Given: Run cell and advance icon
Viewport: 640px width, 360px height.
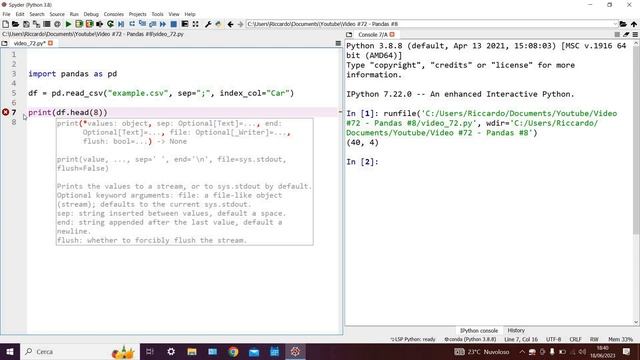Looking at the screenshot, I should tap(89, 24).
